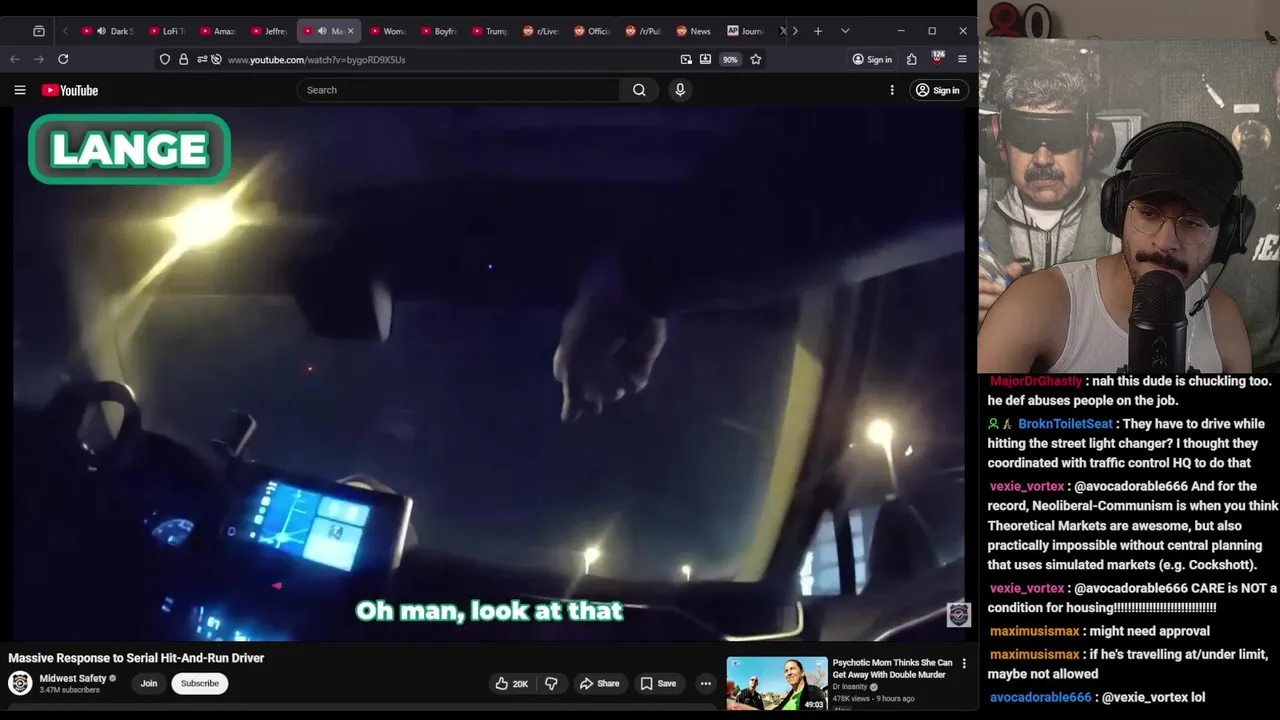Open a new browser tab

818,31
